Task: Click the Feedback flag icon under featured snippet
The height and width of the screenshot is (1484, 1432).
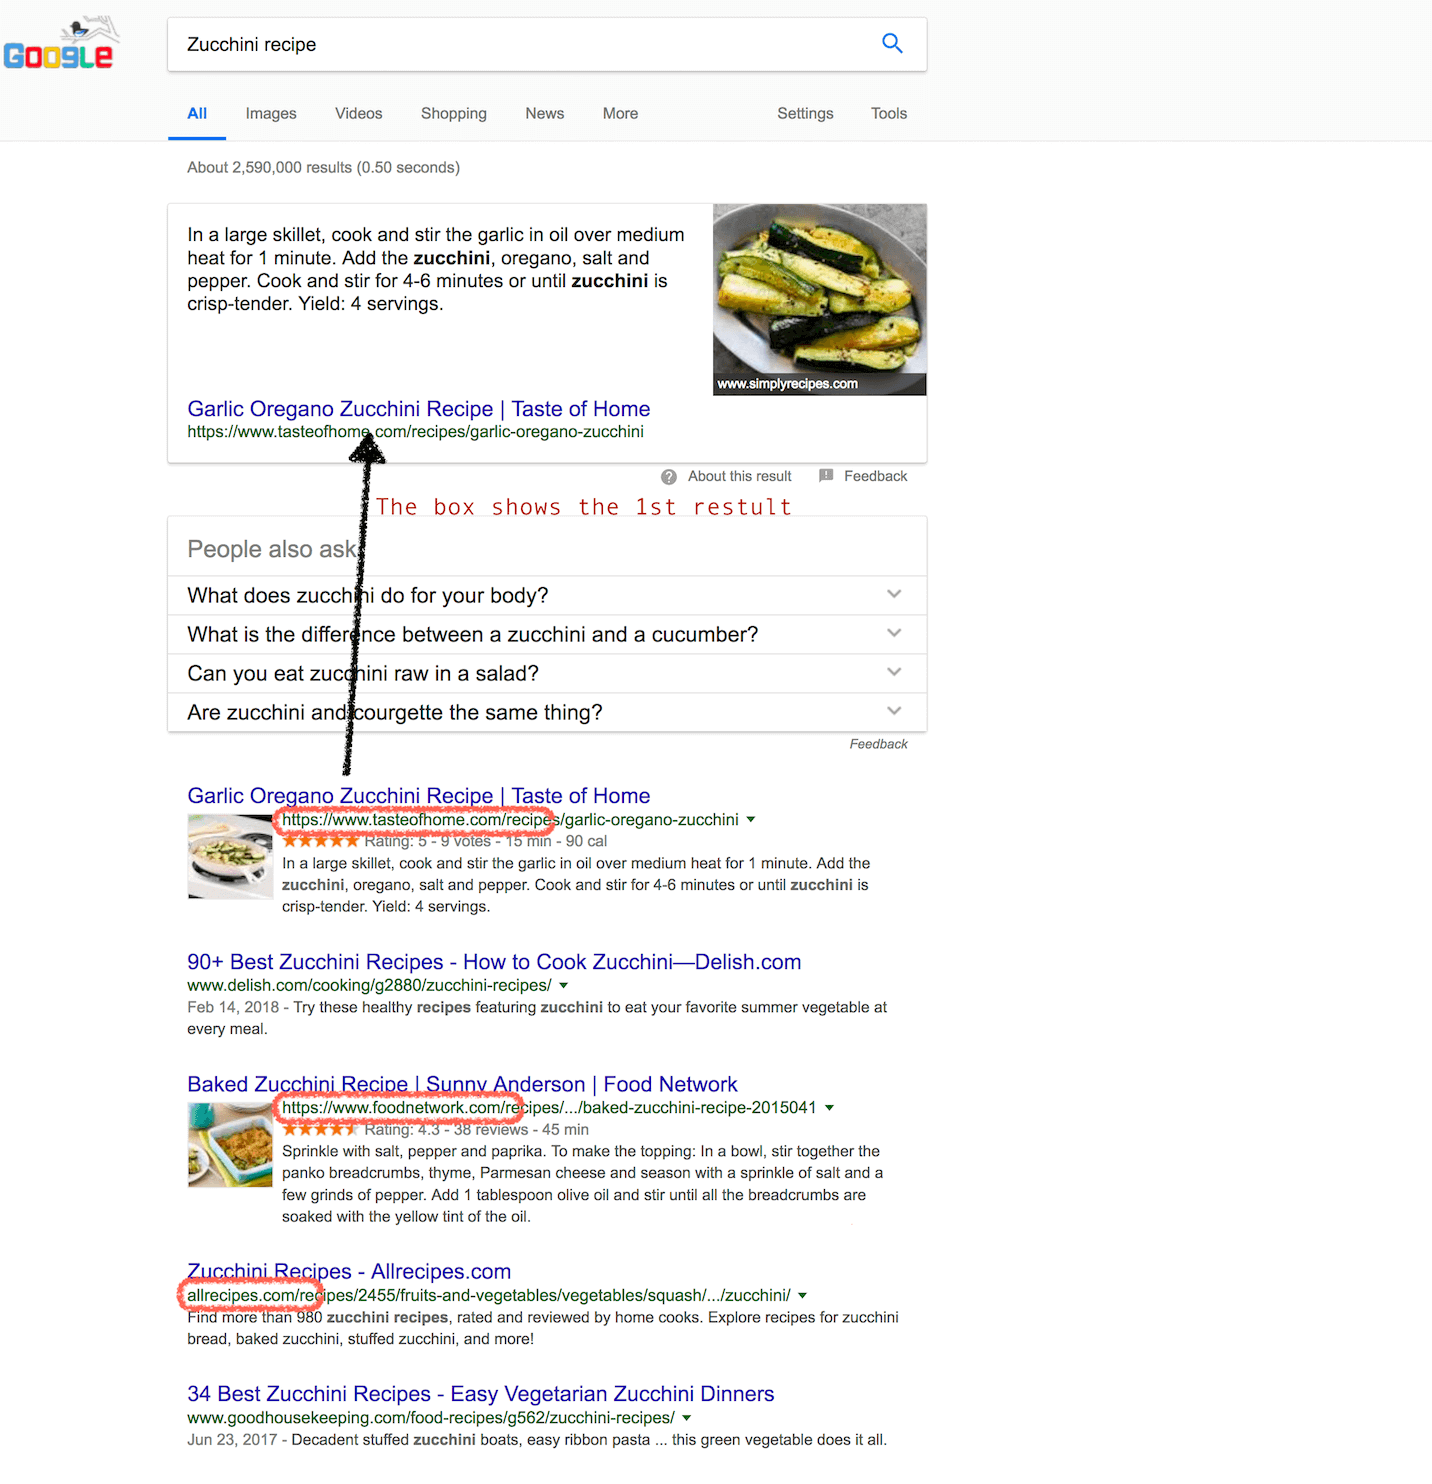Action: (x=826, y=476)
